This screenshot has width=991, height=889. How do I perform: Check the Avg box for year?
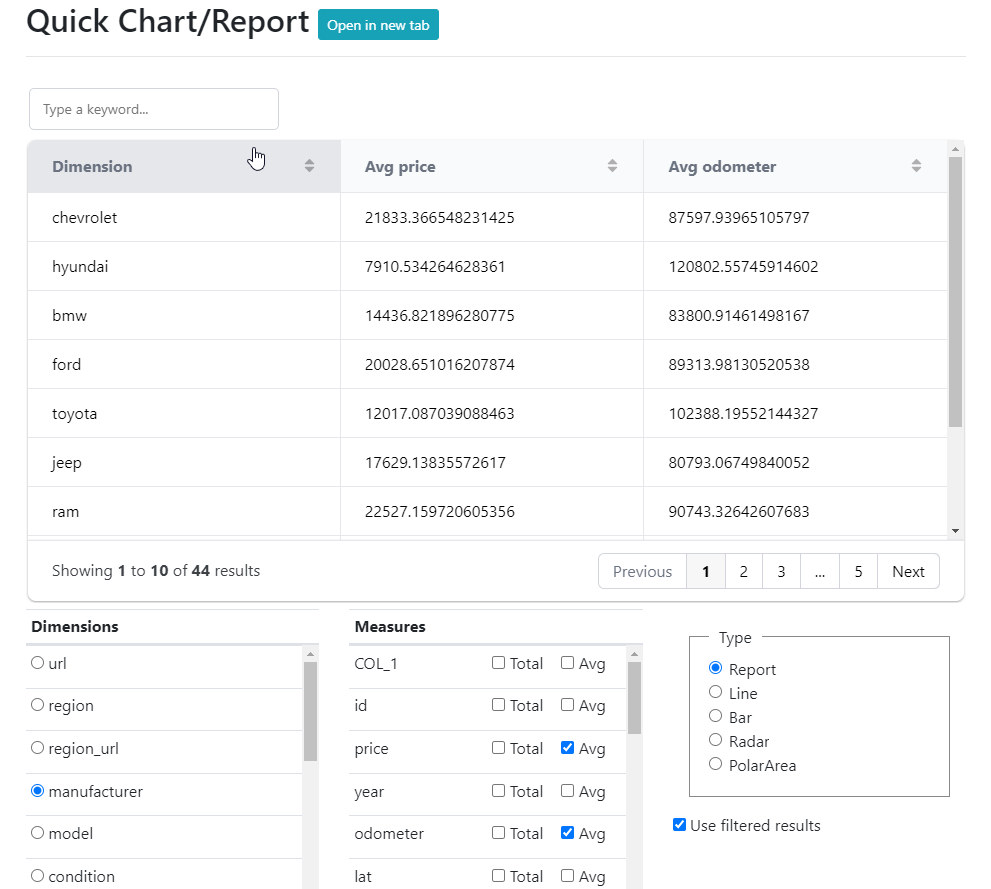pyautogui.click(x=567, y=791)
